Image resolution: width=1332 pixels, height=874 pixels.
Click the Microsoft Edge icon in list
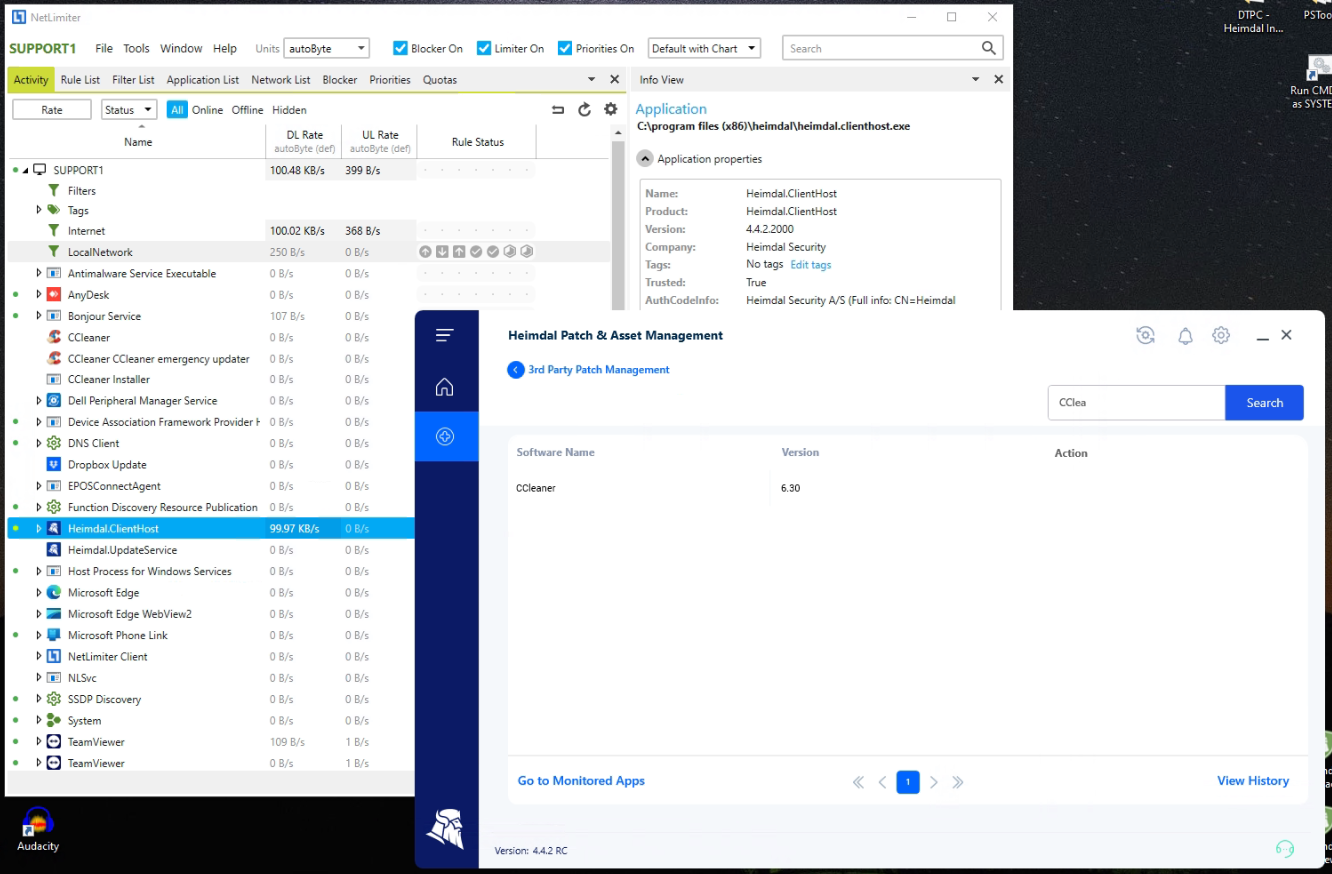(x=54, y=593)
